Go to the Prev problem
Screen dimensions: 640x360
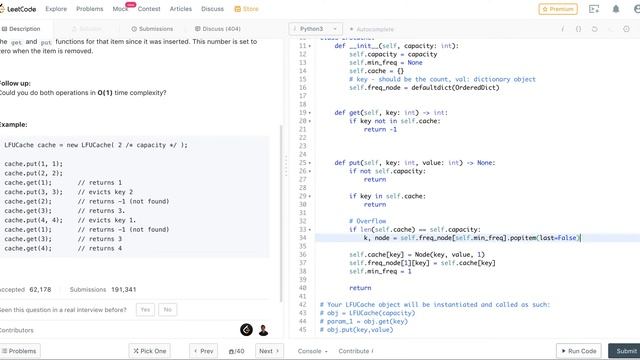pyautogui.click(x=204, y=351)
